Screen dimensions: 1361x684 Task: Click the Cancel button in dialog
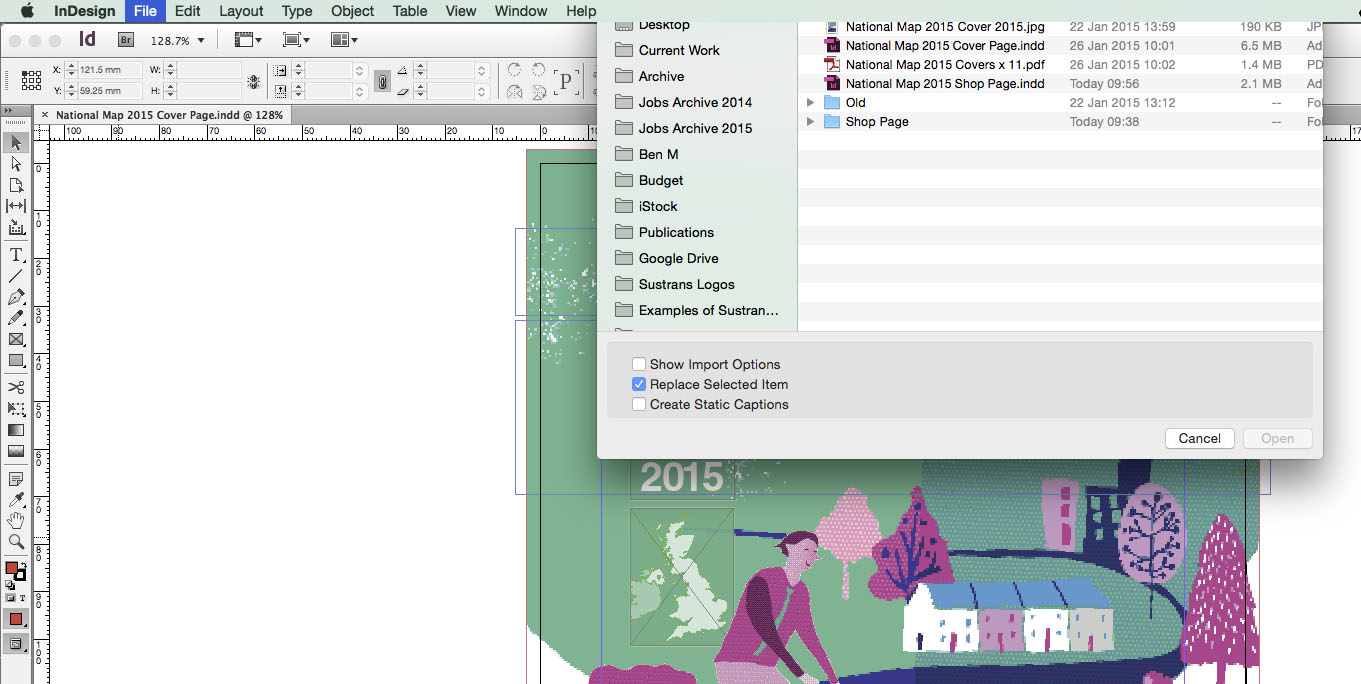(1199, 438)
